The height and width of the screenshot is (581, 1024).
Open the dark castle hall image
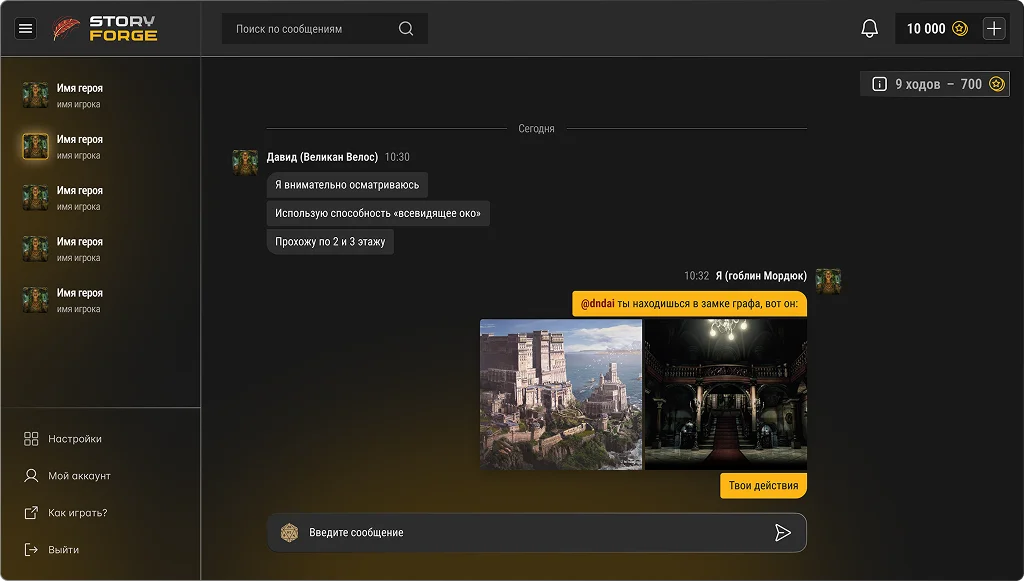coord(725,394)
